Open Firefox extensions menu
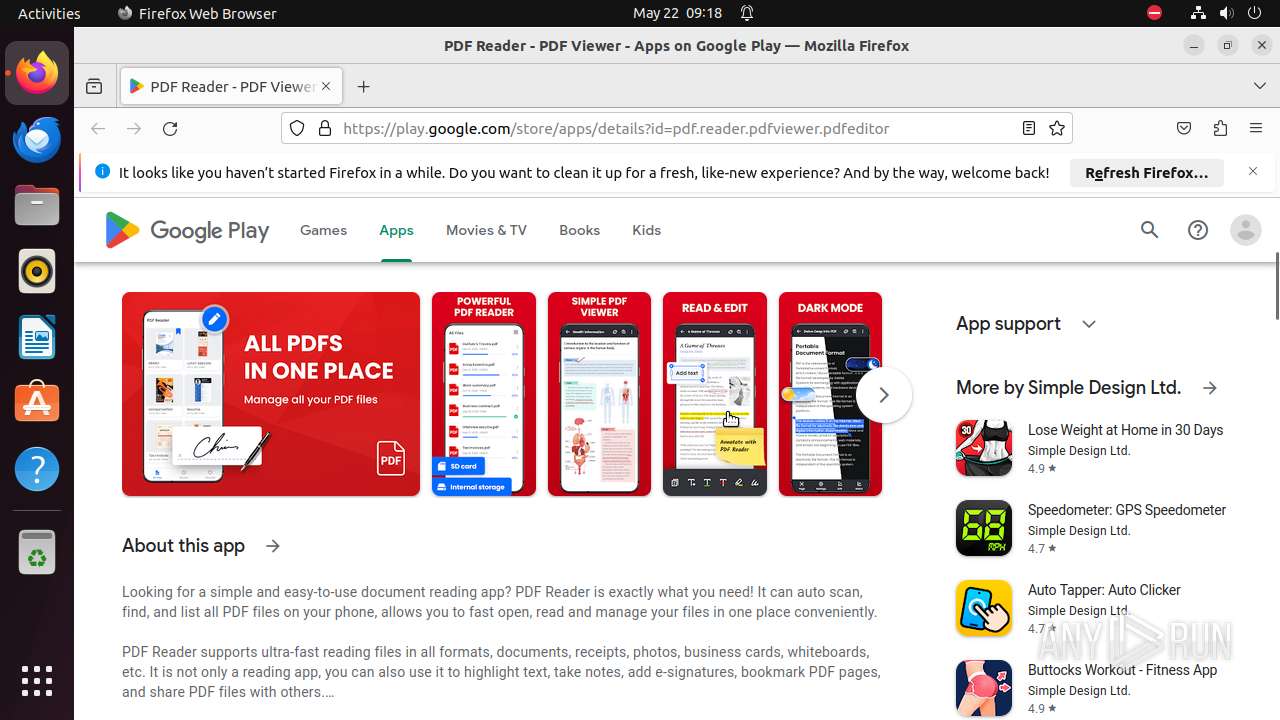The image size is (1280, 720). tap(1220, 128)
